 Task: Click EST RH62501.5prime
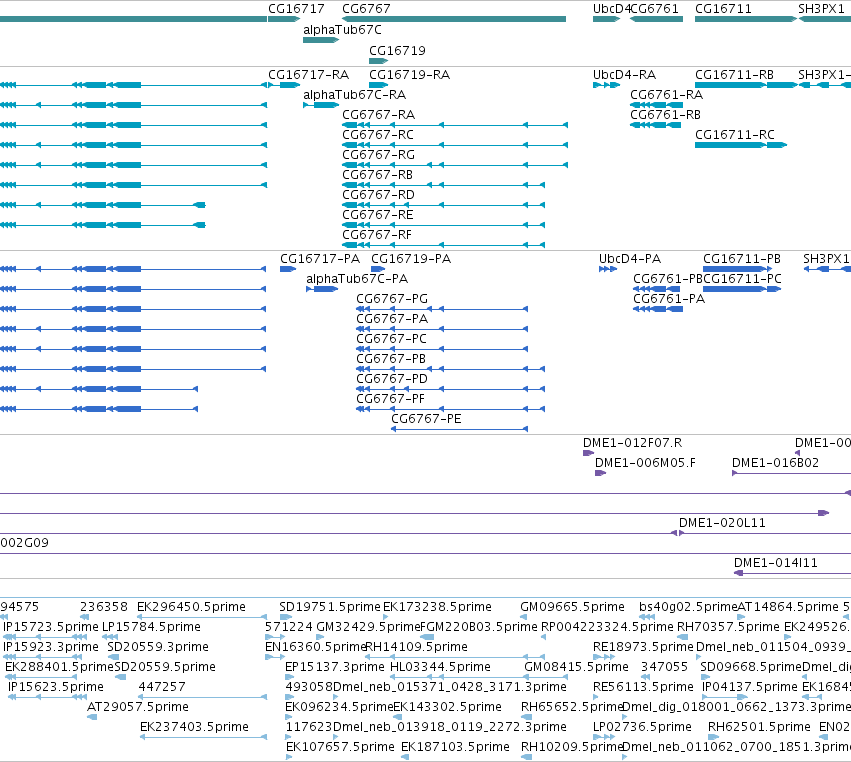[x=713, y=737]
